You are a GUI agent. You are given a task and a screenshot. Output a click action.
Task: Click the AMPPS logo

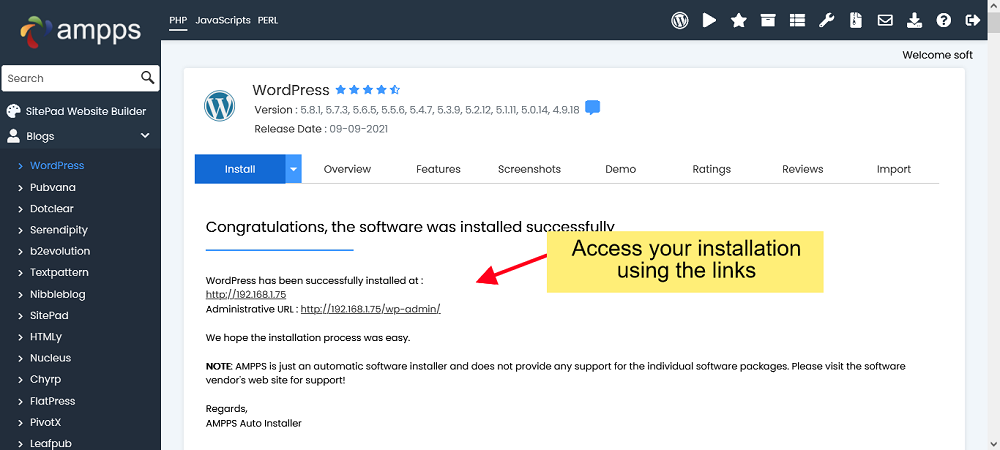pos(80,30)
